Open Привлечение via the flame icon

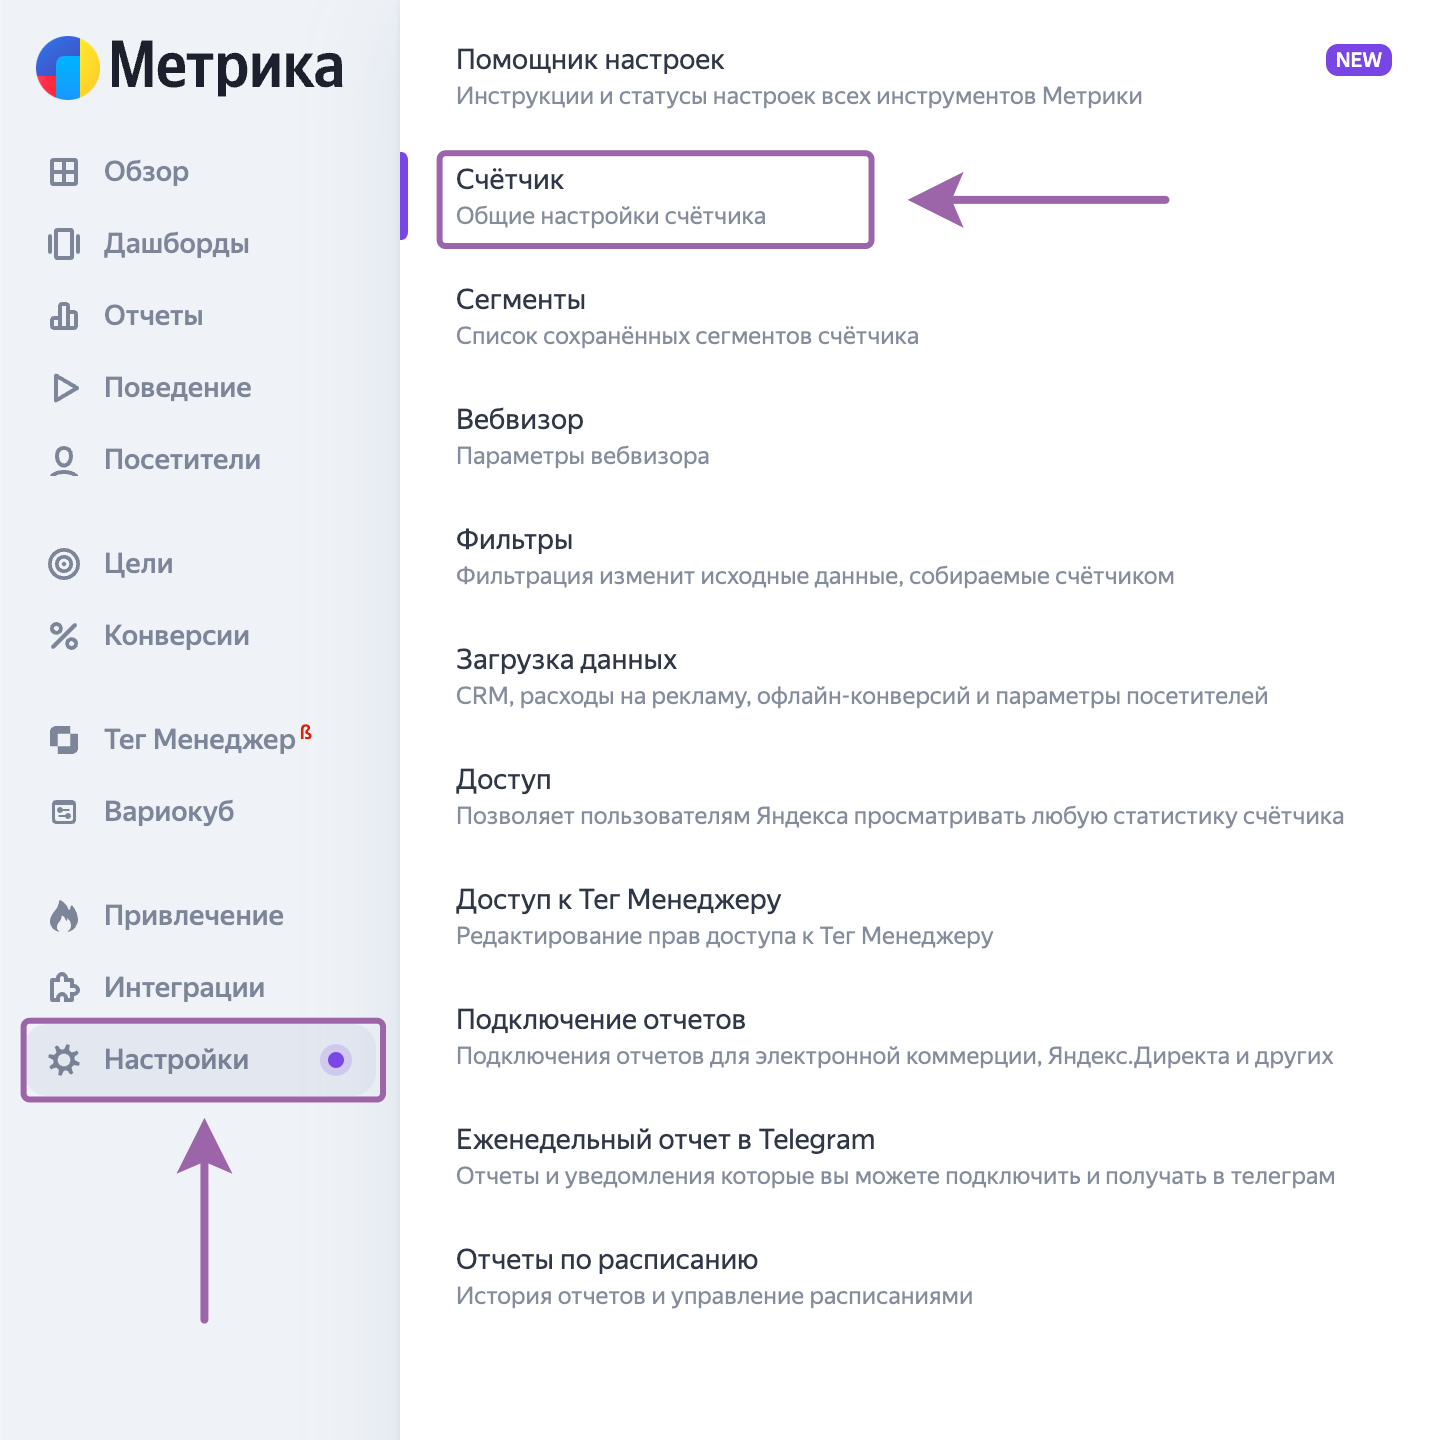pos(65,915)
